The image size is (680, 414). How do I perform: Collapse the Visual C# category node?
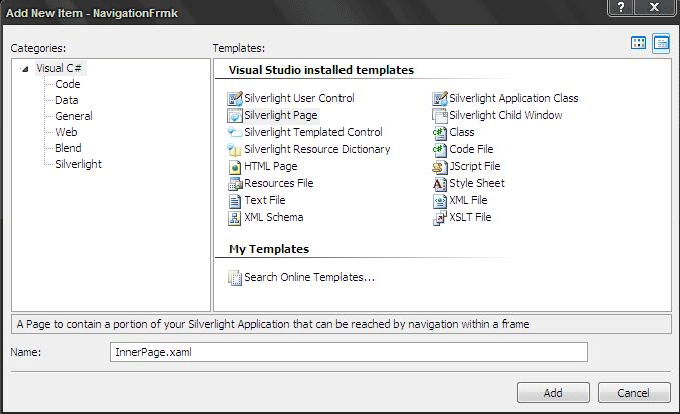click(x=25, y=69)
